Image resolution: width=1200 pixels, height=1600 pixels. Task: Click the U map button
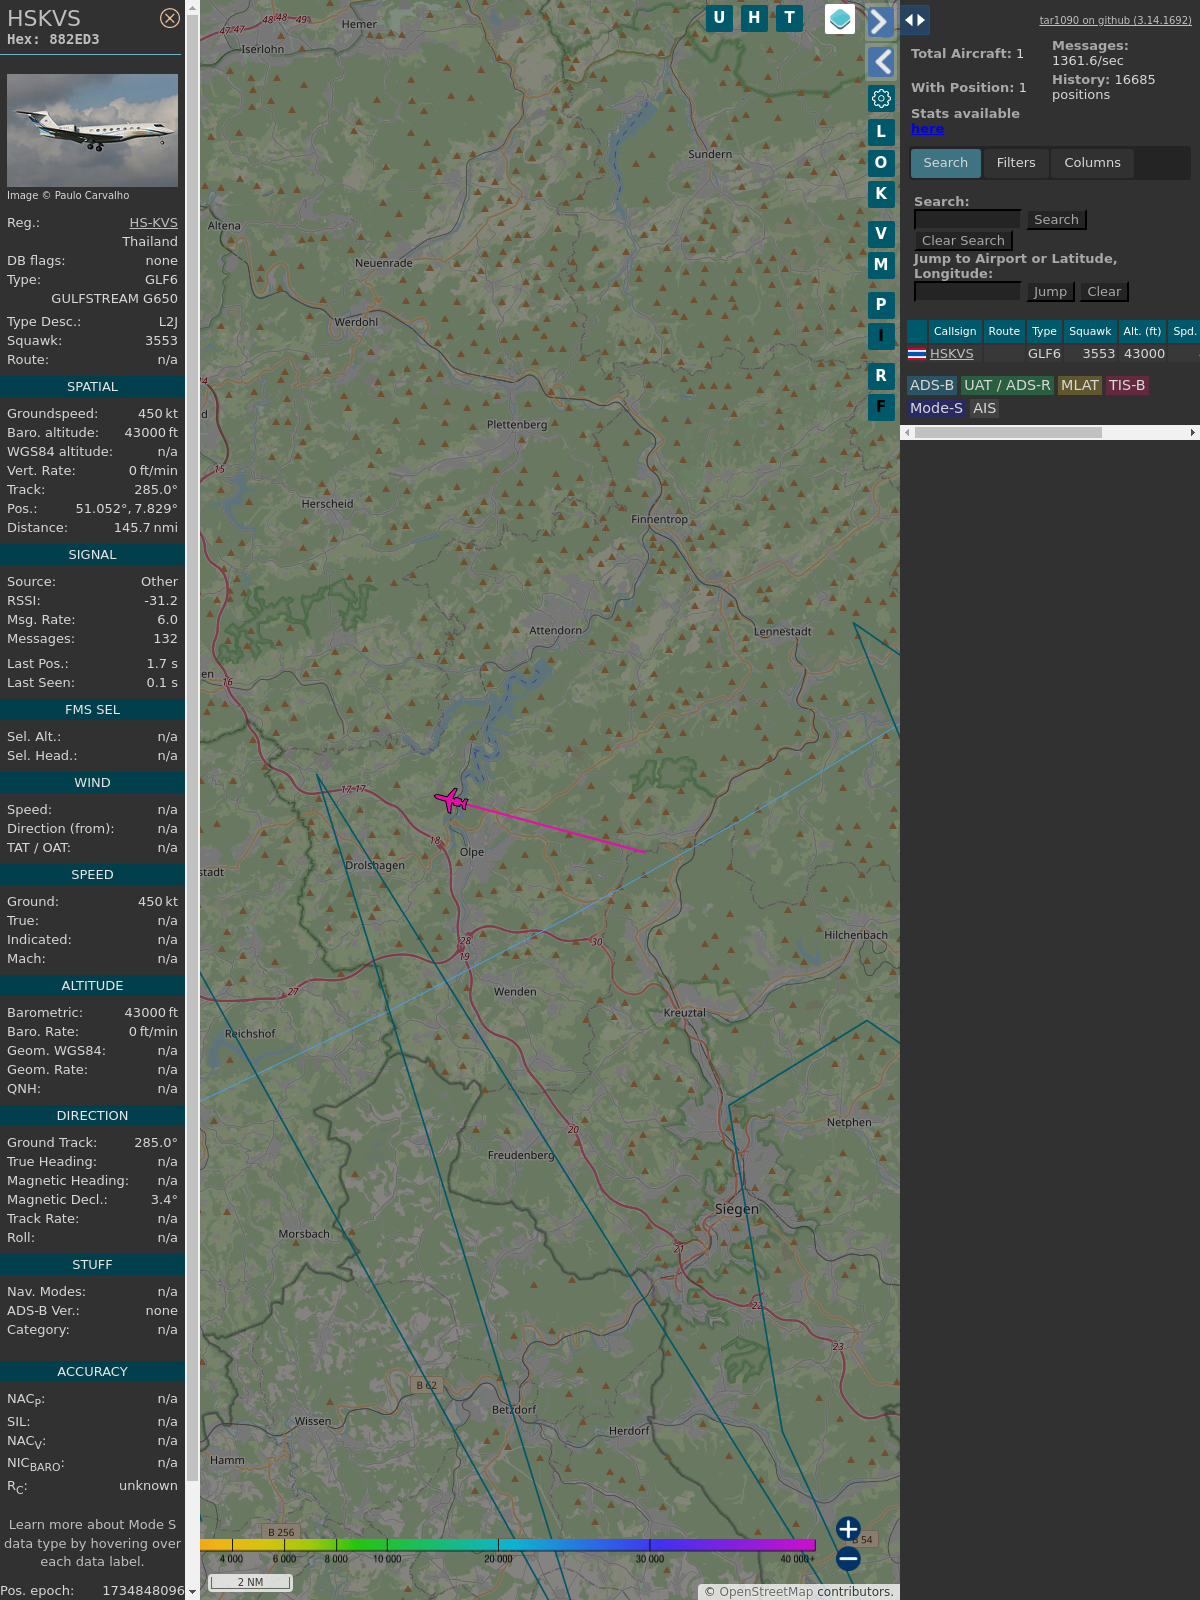click(x=719, y=18)
